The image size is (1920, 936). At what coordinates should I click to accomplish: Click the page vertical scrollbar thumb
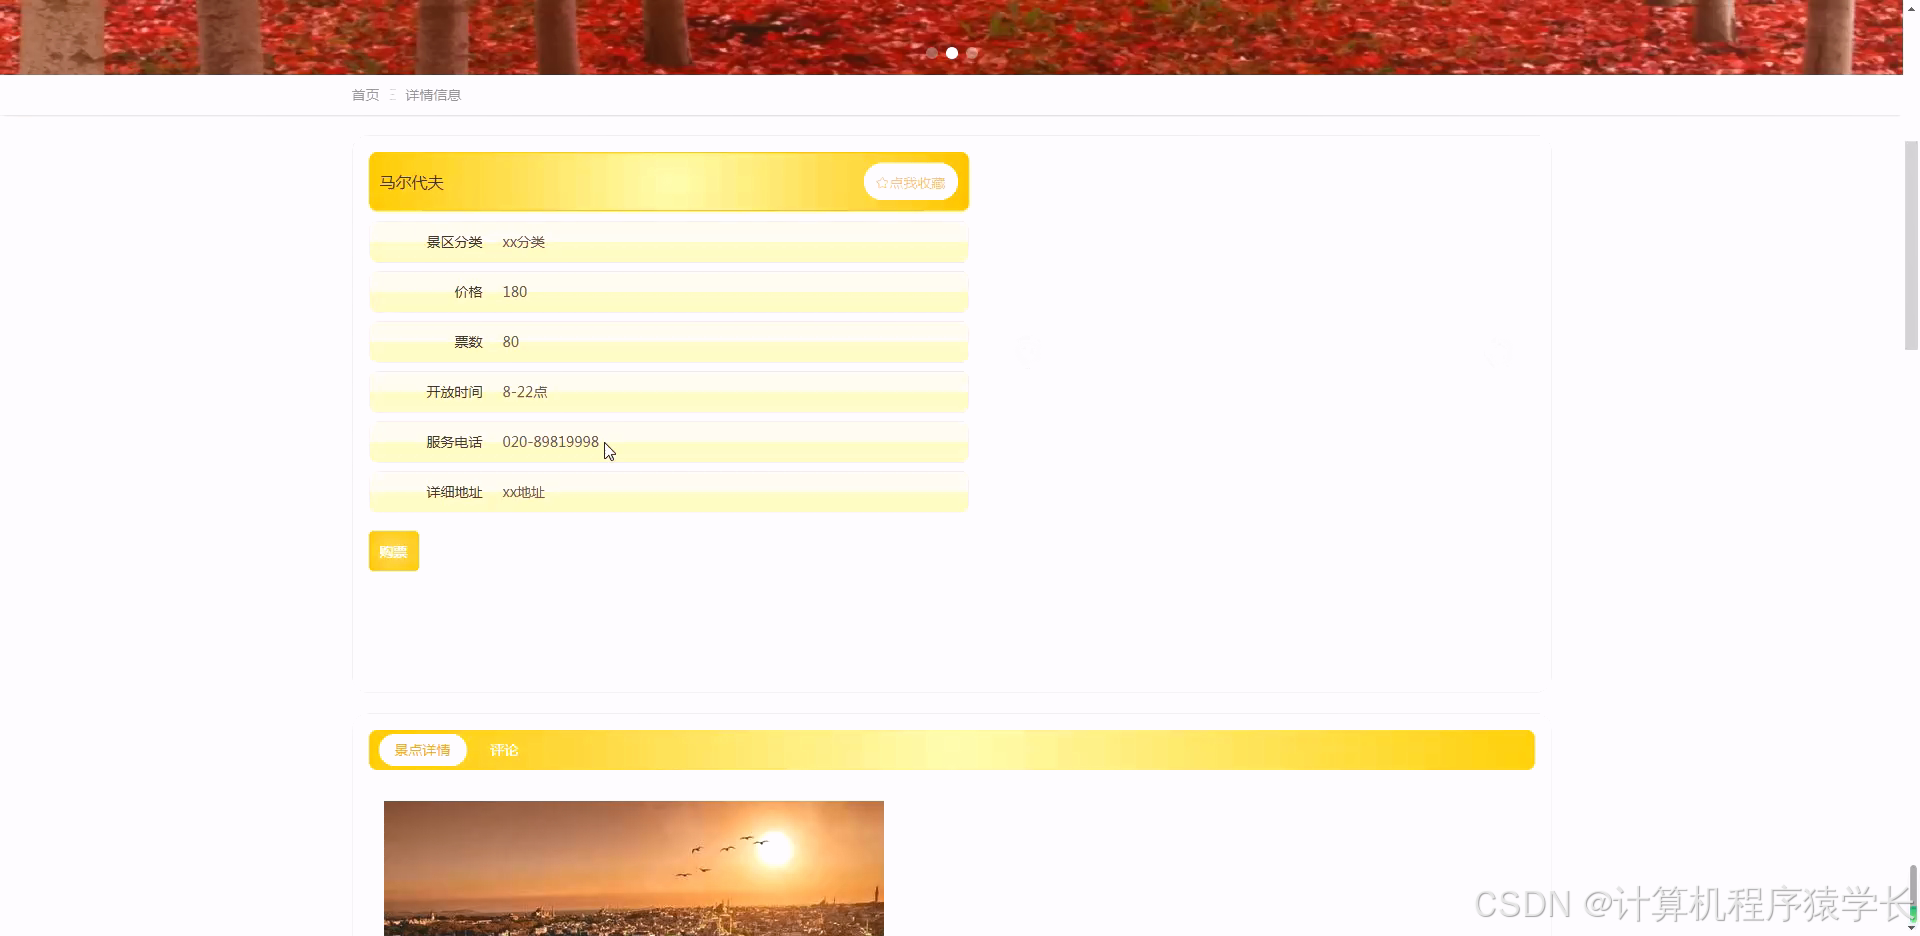(x=1911, y=245)
